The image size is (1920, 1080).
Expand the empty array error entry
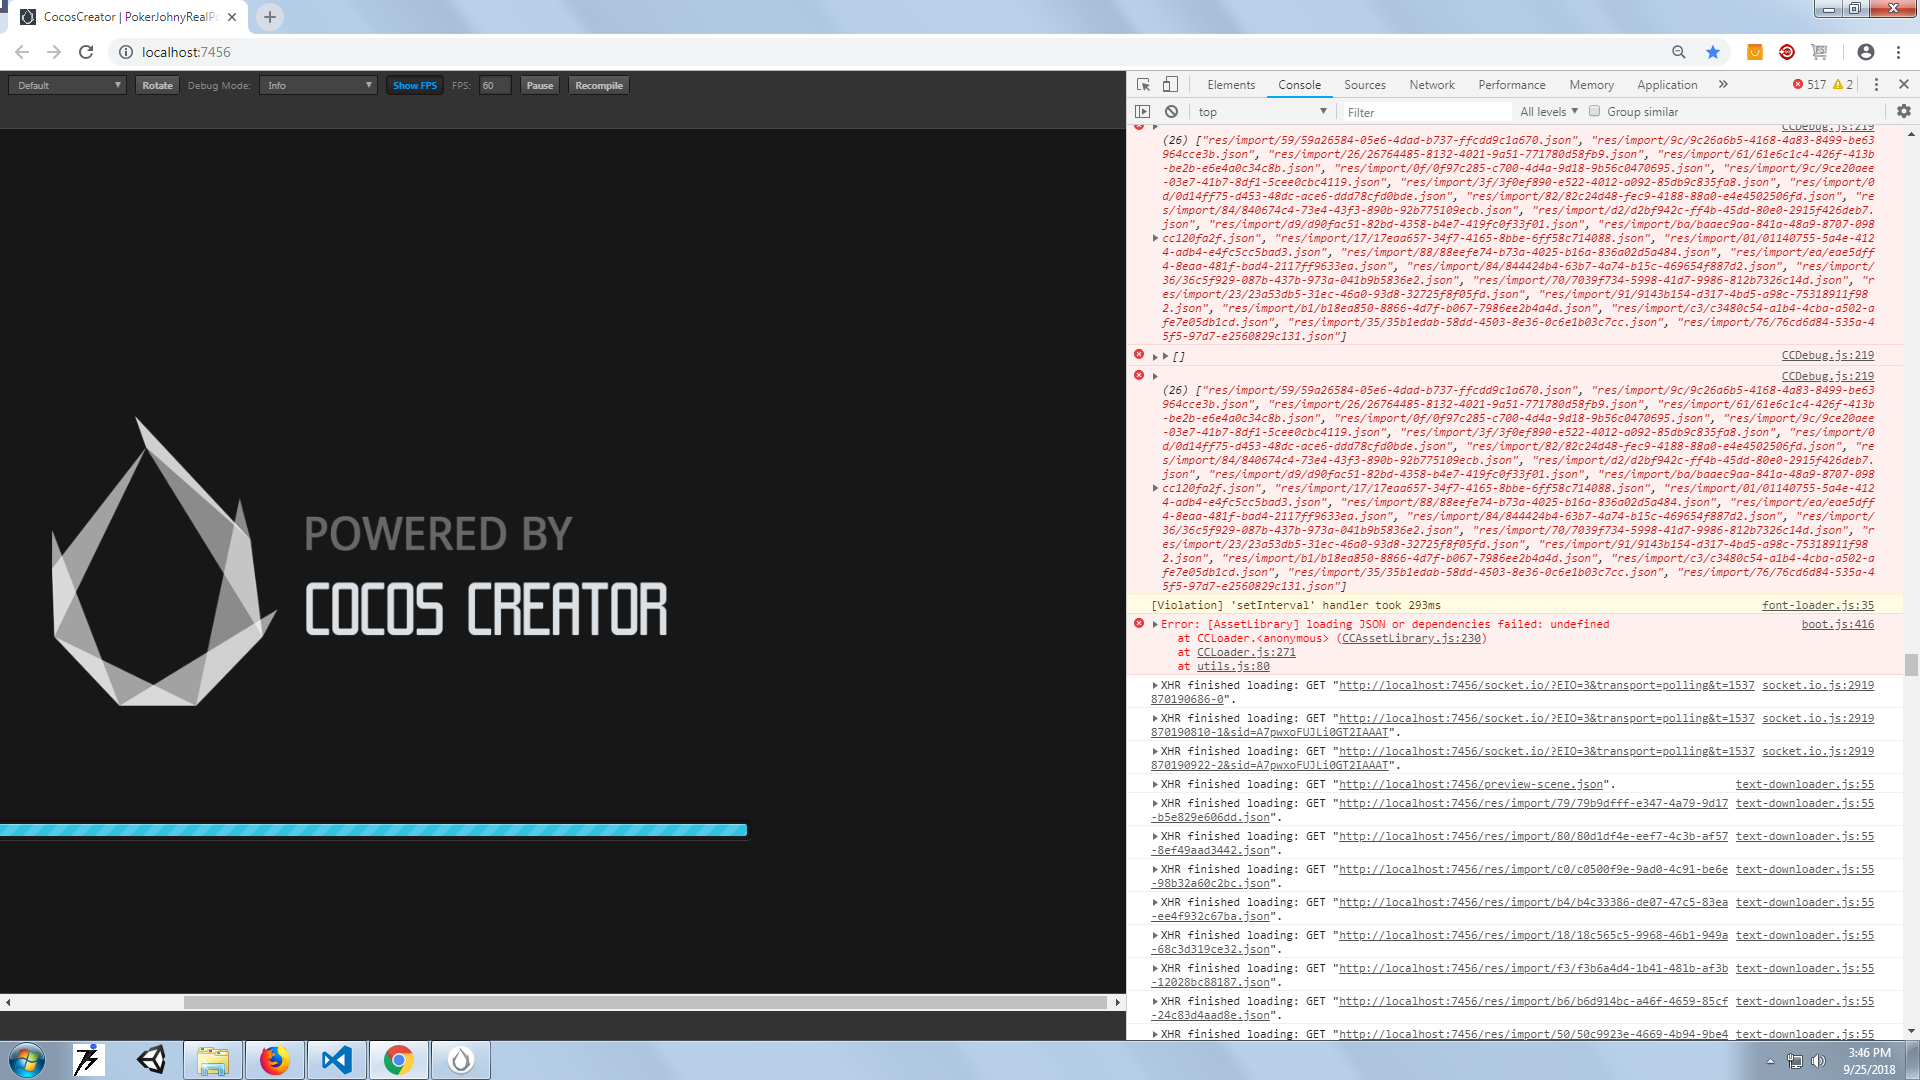(x=1155, y=357)
